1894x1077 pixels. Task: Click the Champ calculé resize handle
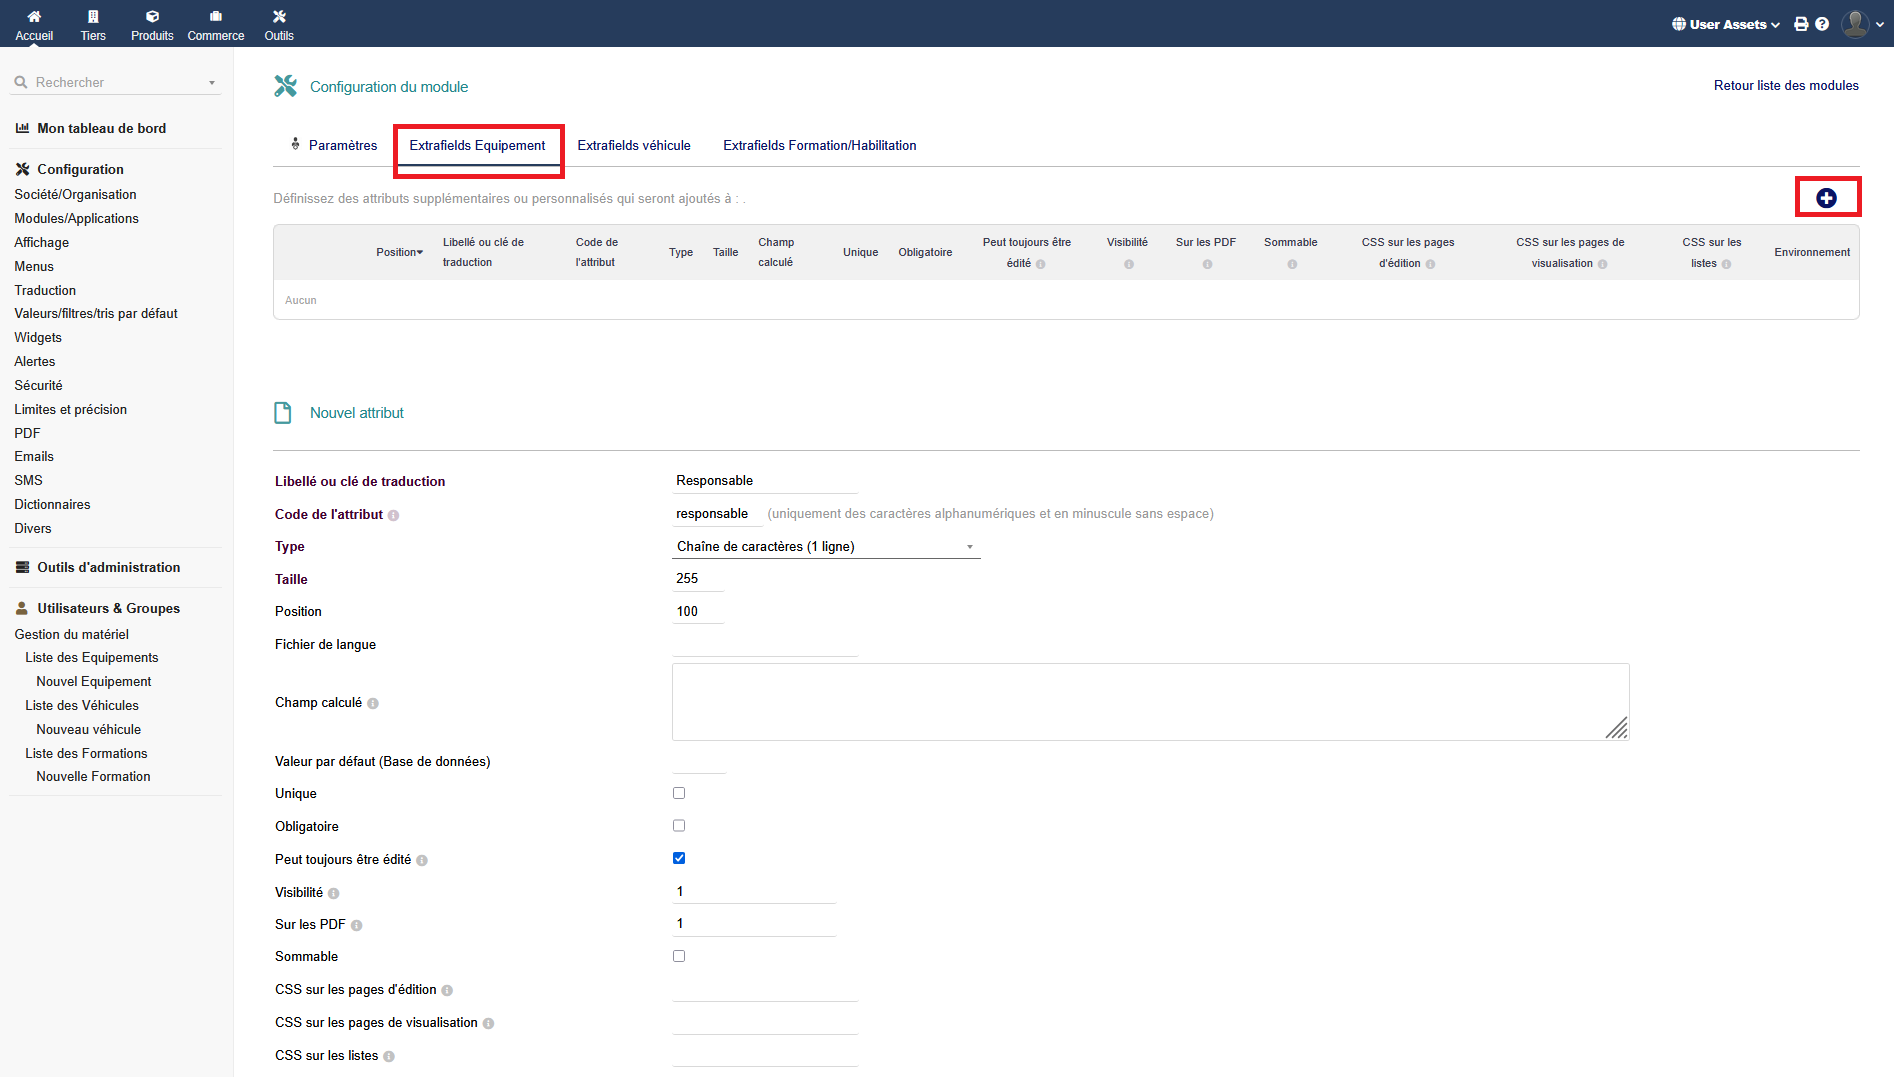point(1617,729)
